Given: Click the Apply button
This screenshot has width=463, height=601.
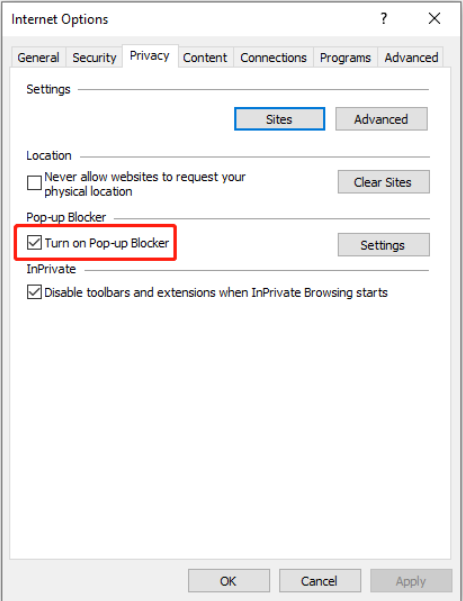Looking at the screenshot, I should 411,581.
